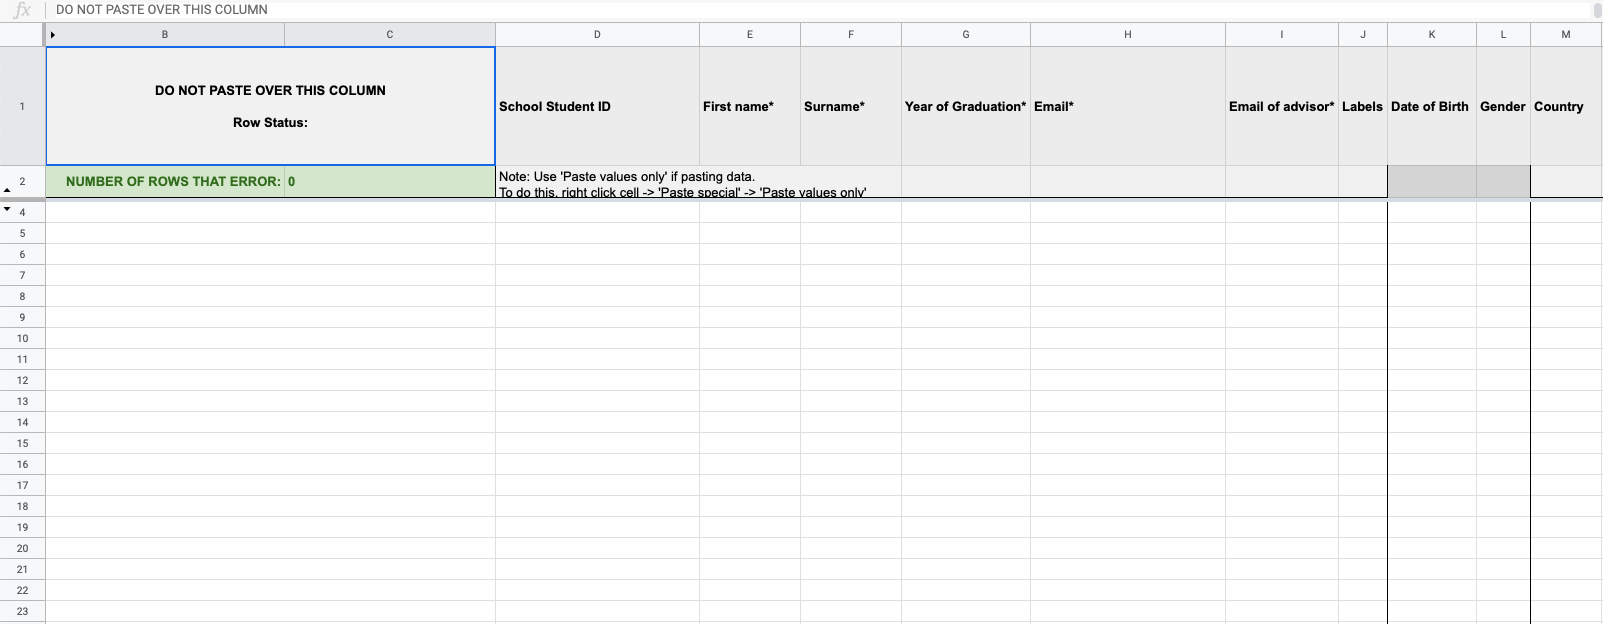Click the merged 'Row Status:' header cell
The height and width of the screenshot is (624, 1603).
[x=270, y=106]
